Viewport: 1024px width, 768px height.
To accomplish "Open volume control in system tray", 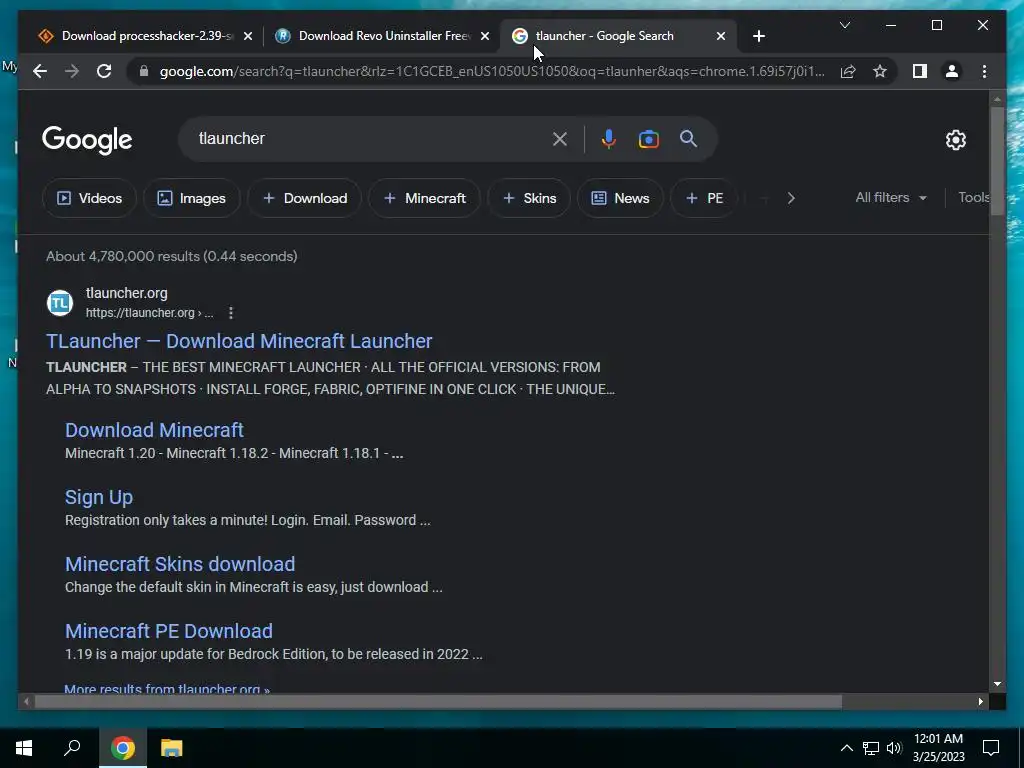I will click(x=894, y=748).
